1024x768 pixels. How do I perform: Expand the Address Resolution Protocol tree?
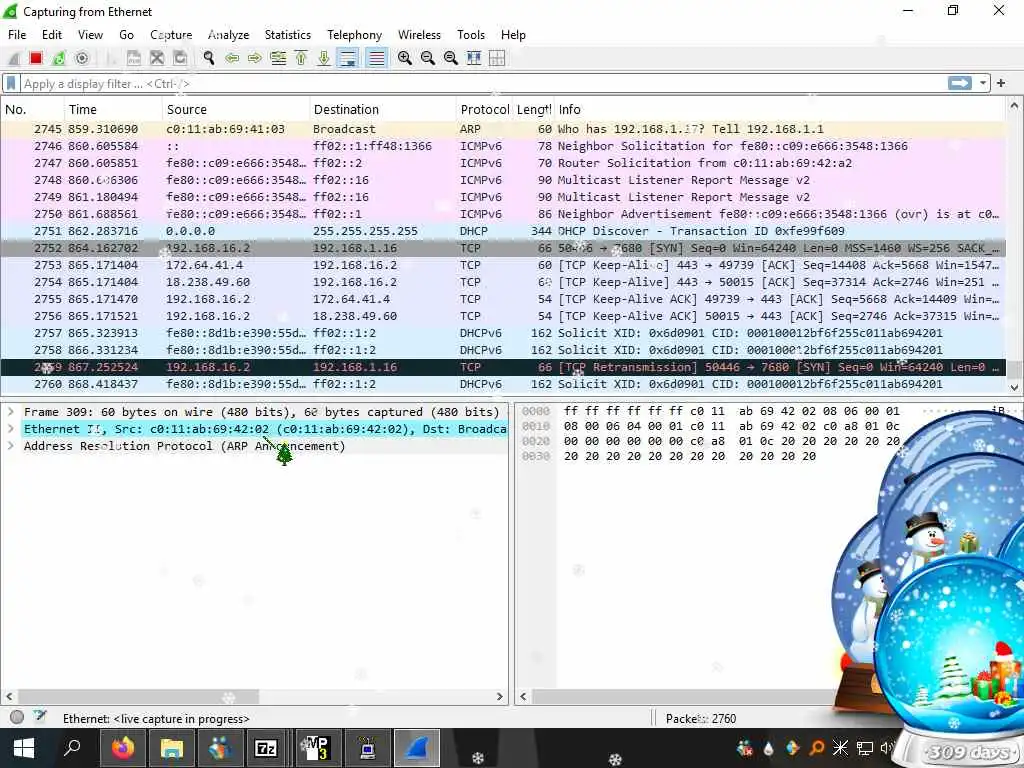pos(10,446)
